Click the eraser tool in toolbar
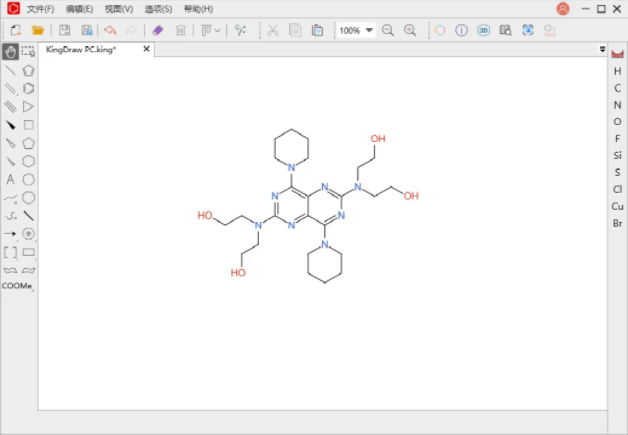628x435 pixels. pos(157,30)
